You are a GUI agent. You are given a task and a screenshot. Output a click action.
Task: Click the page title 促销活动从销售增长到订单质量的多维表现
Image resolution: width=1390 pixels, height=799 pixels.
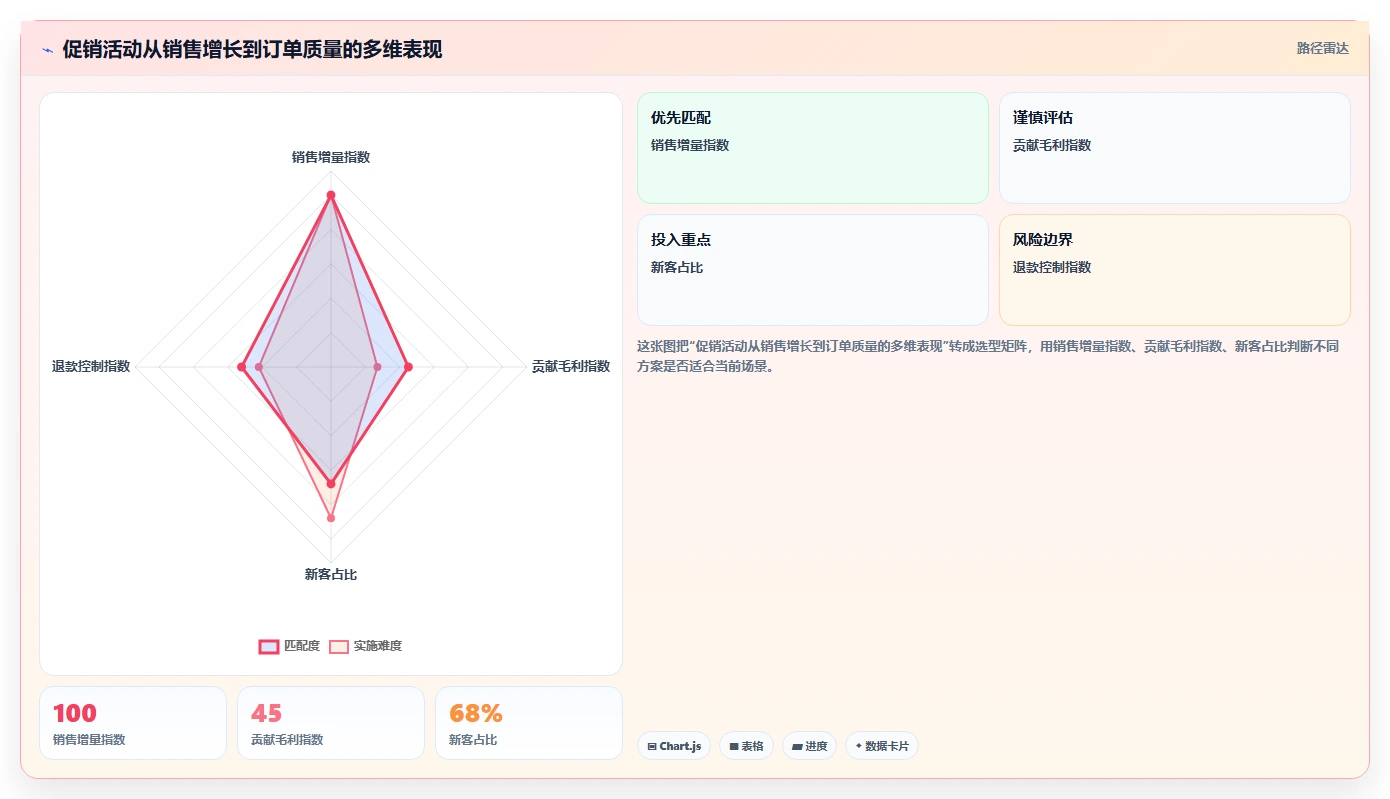[x=252, y=49]
